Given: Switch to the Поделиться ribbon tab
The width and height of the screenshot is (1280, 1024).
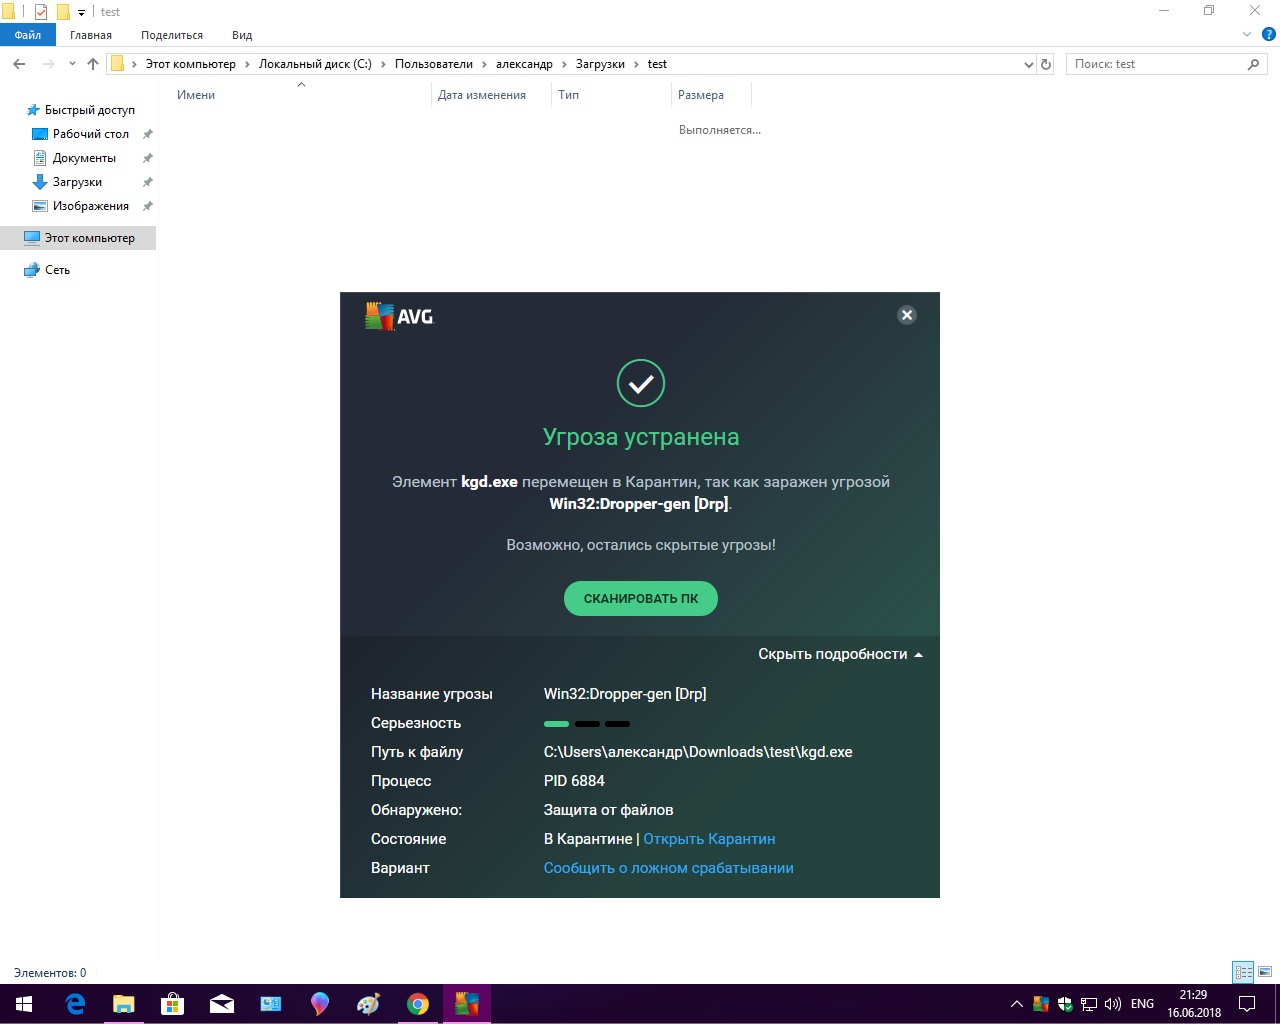Looking at the screenshot, I should (x=172, y=35).
